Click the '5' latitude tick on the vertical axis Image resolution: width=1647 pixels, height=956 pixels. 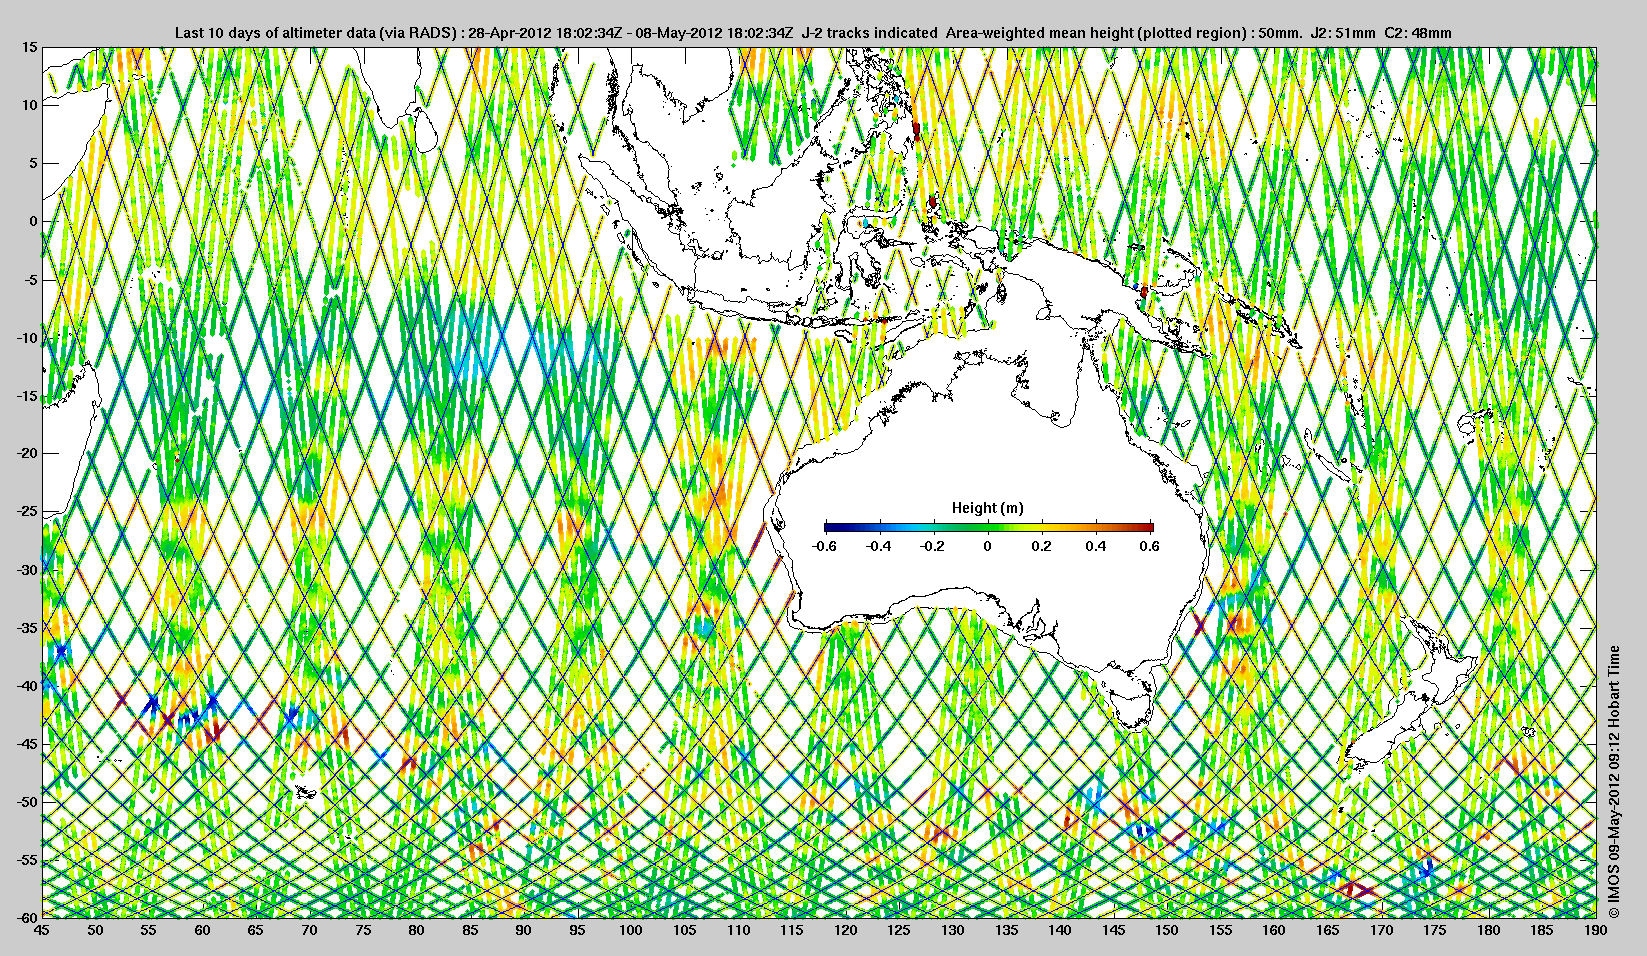tap(34, 163)
